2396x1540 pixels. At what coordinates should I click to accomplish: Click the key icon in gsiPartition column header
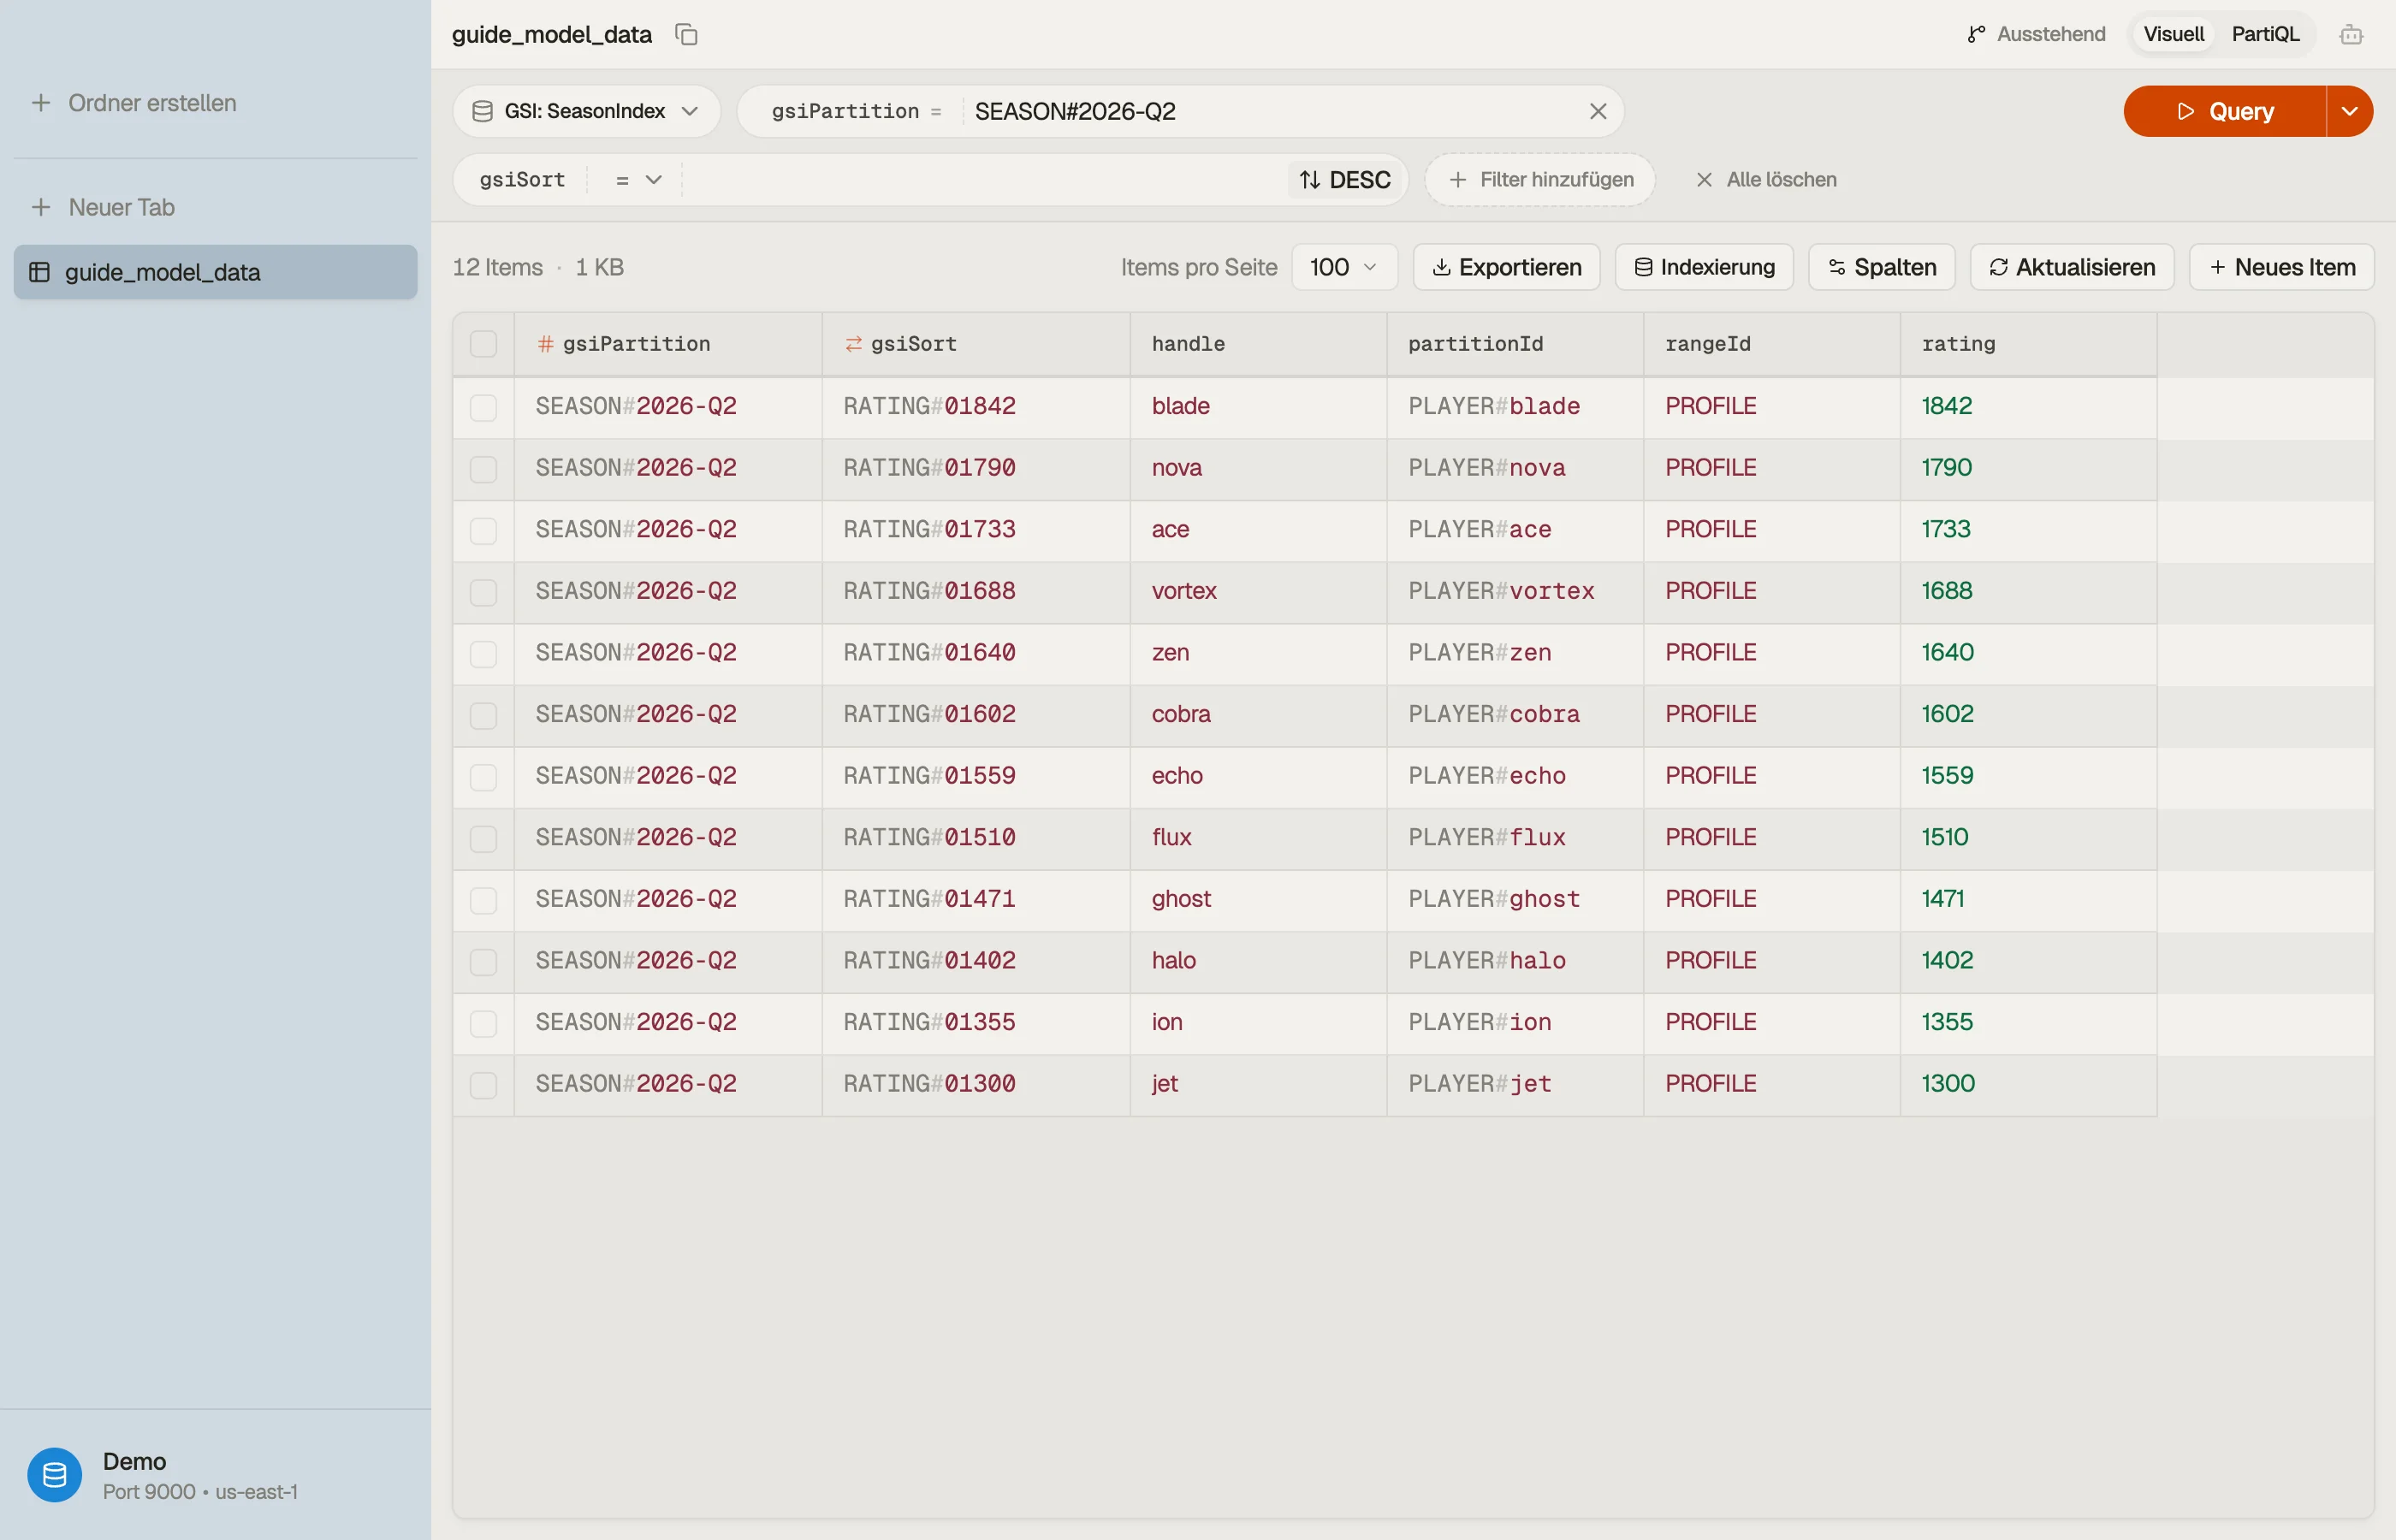pos(545,344)
